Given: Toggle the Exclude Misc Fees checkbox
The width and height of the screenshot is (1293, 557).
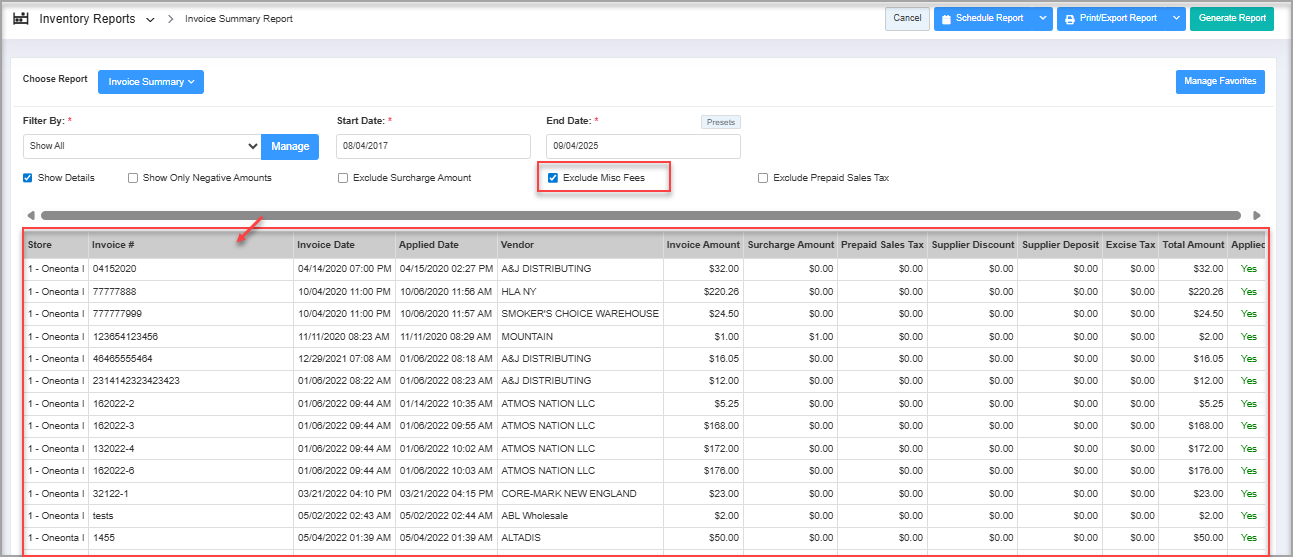Looking at the screenshot, I should point(553,178).
